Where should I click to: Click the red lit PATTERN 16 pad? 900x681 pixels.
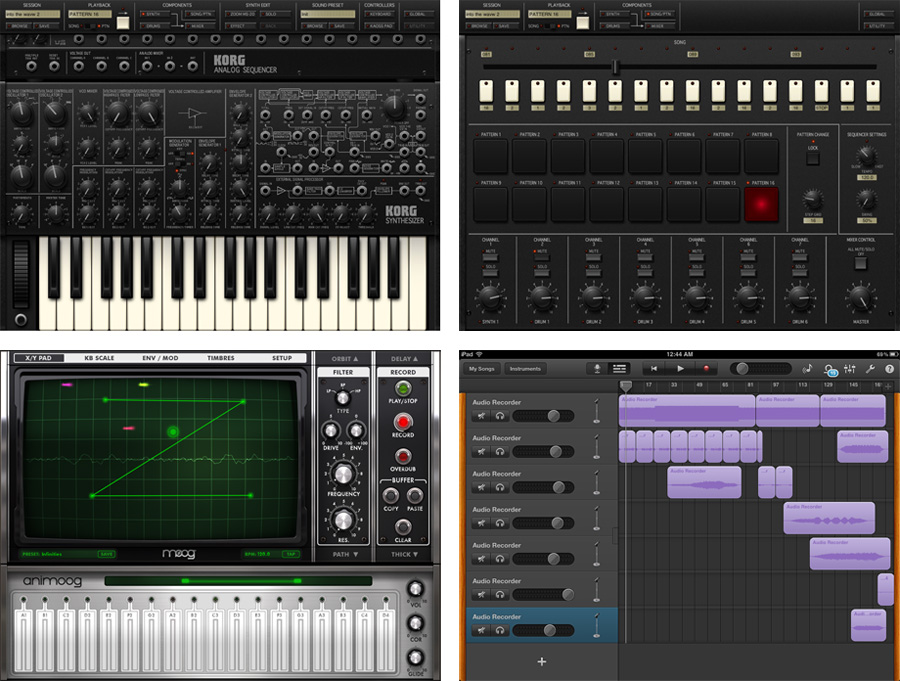761,204
